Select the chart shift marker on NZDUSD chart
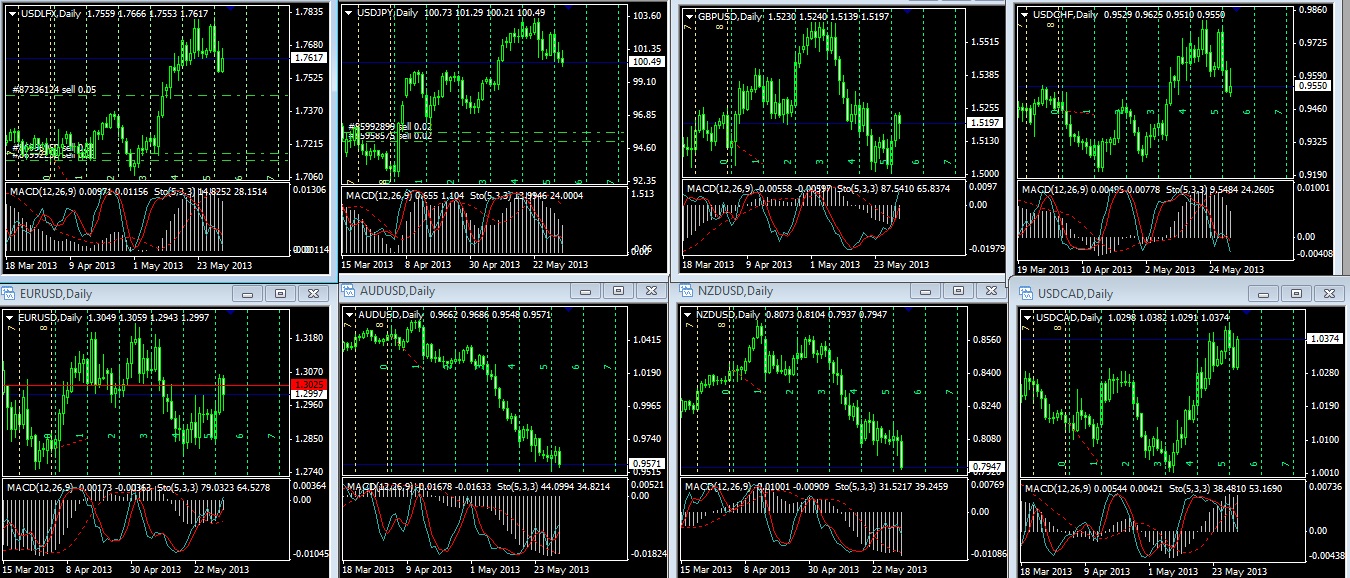Image resolution: width=1350 pixels, height=578 pixels. [x=907, y=310]
